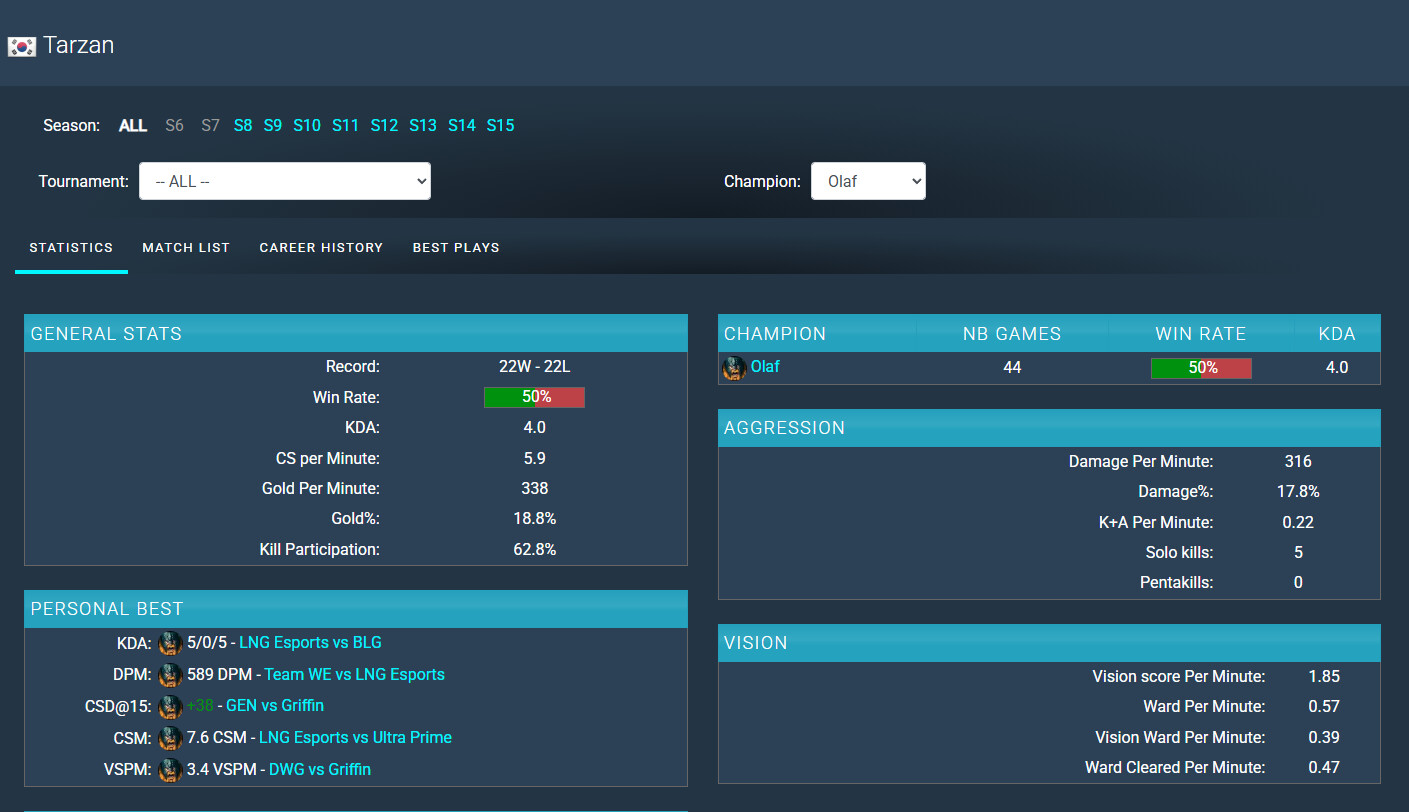Click the 5/0/5 KDA personal best score
1409x812 pixels.
(x=206, y=642)
